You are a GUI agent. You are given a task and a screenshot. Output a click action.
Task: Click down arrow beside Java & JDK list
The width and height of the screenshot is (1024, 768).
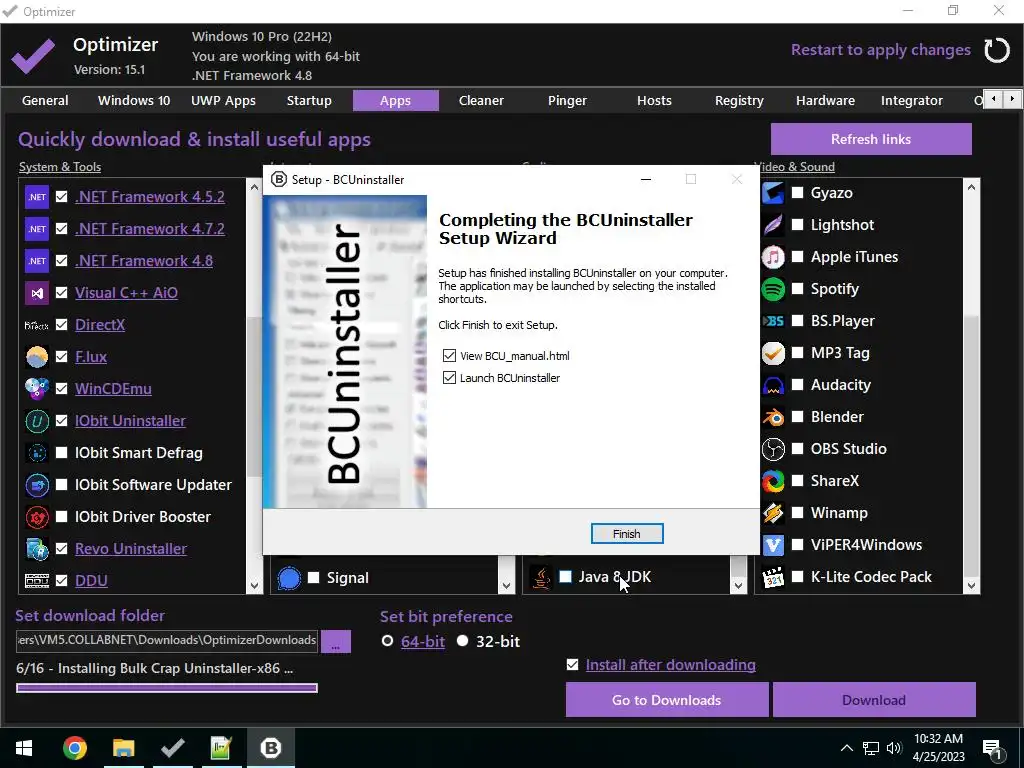[x=739, y=585]
